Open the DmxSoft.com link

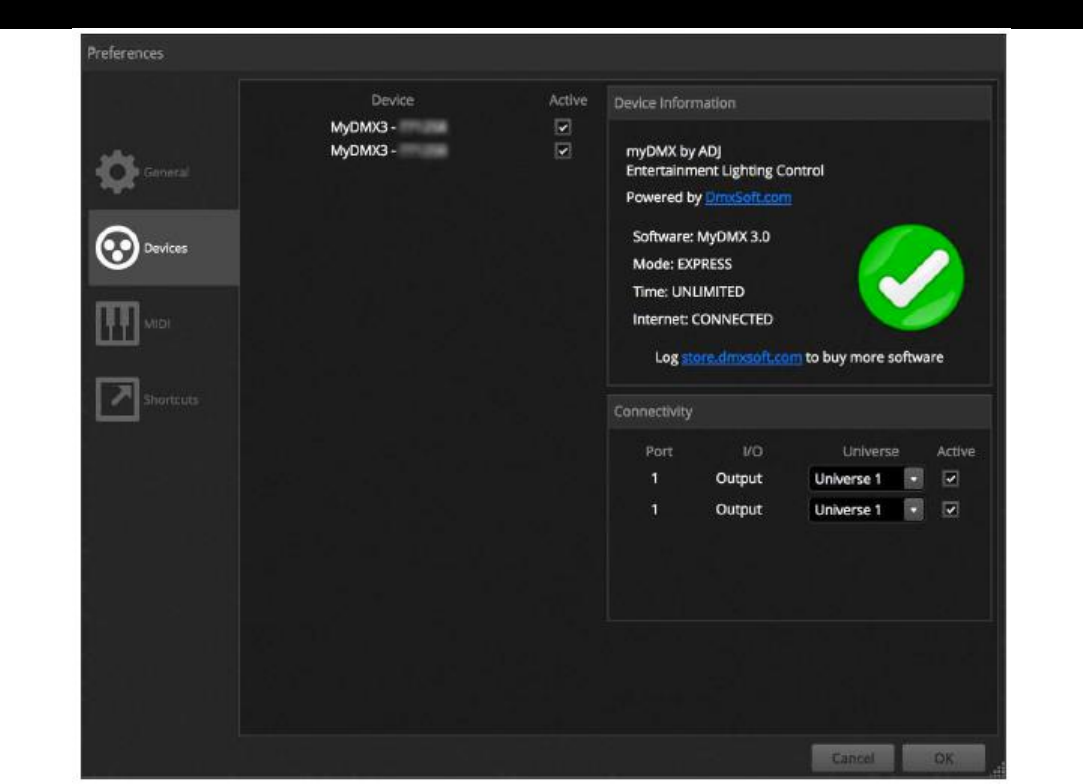[x=748, y=198]
